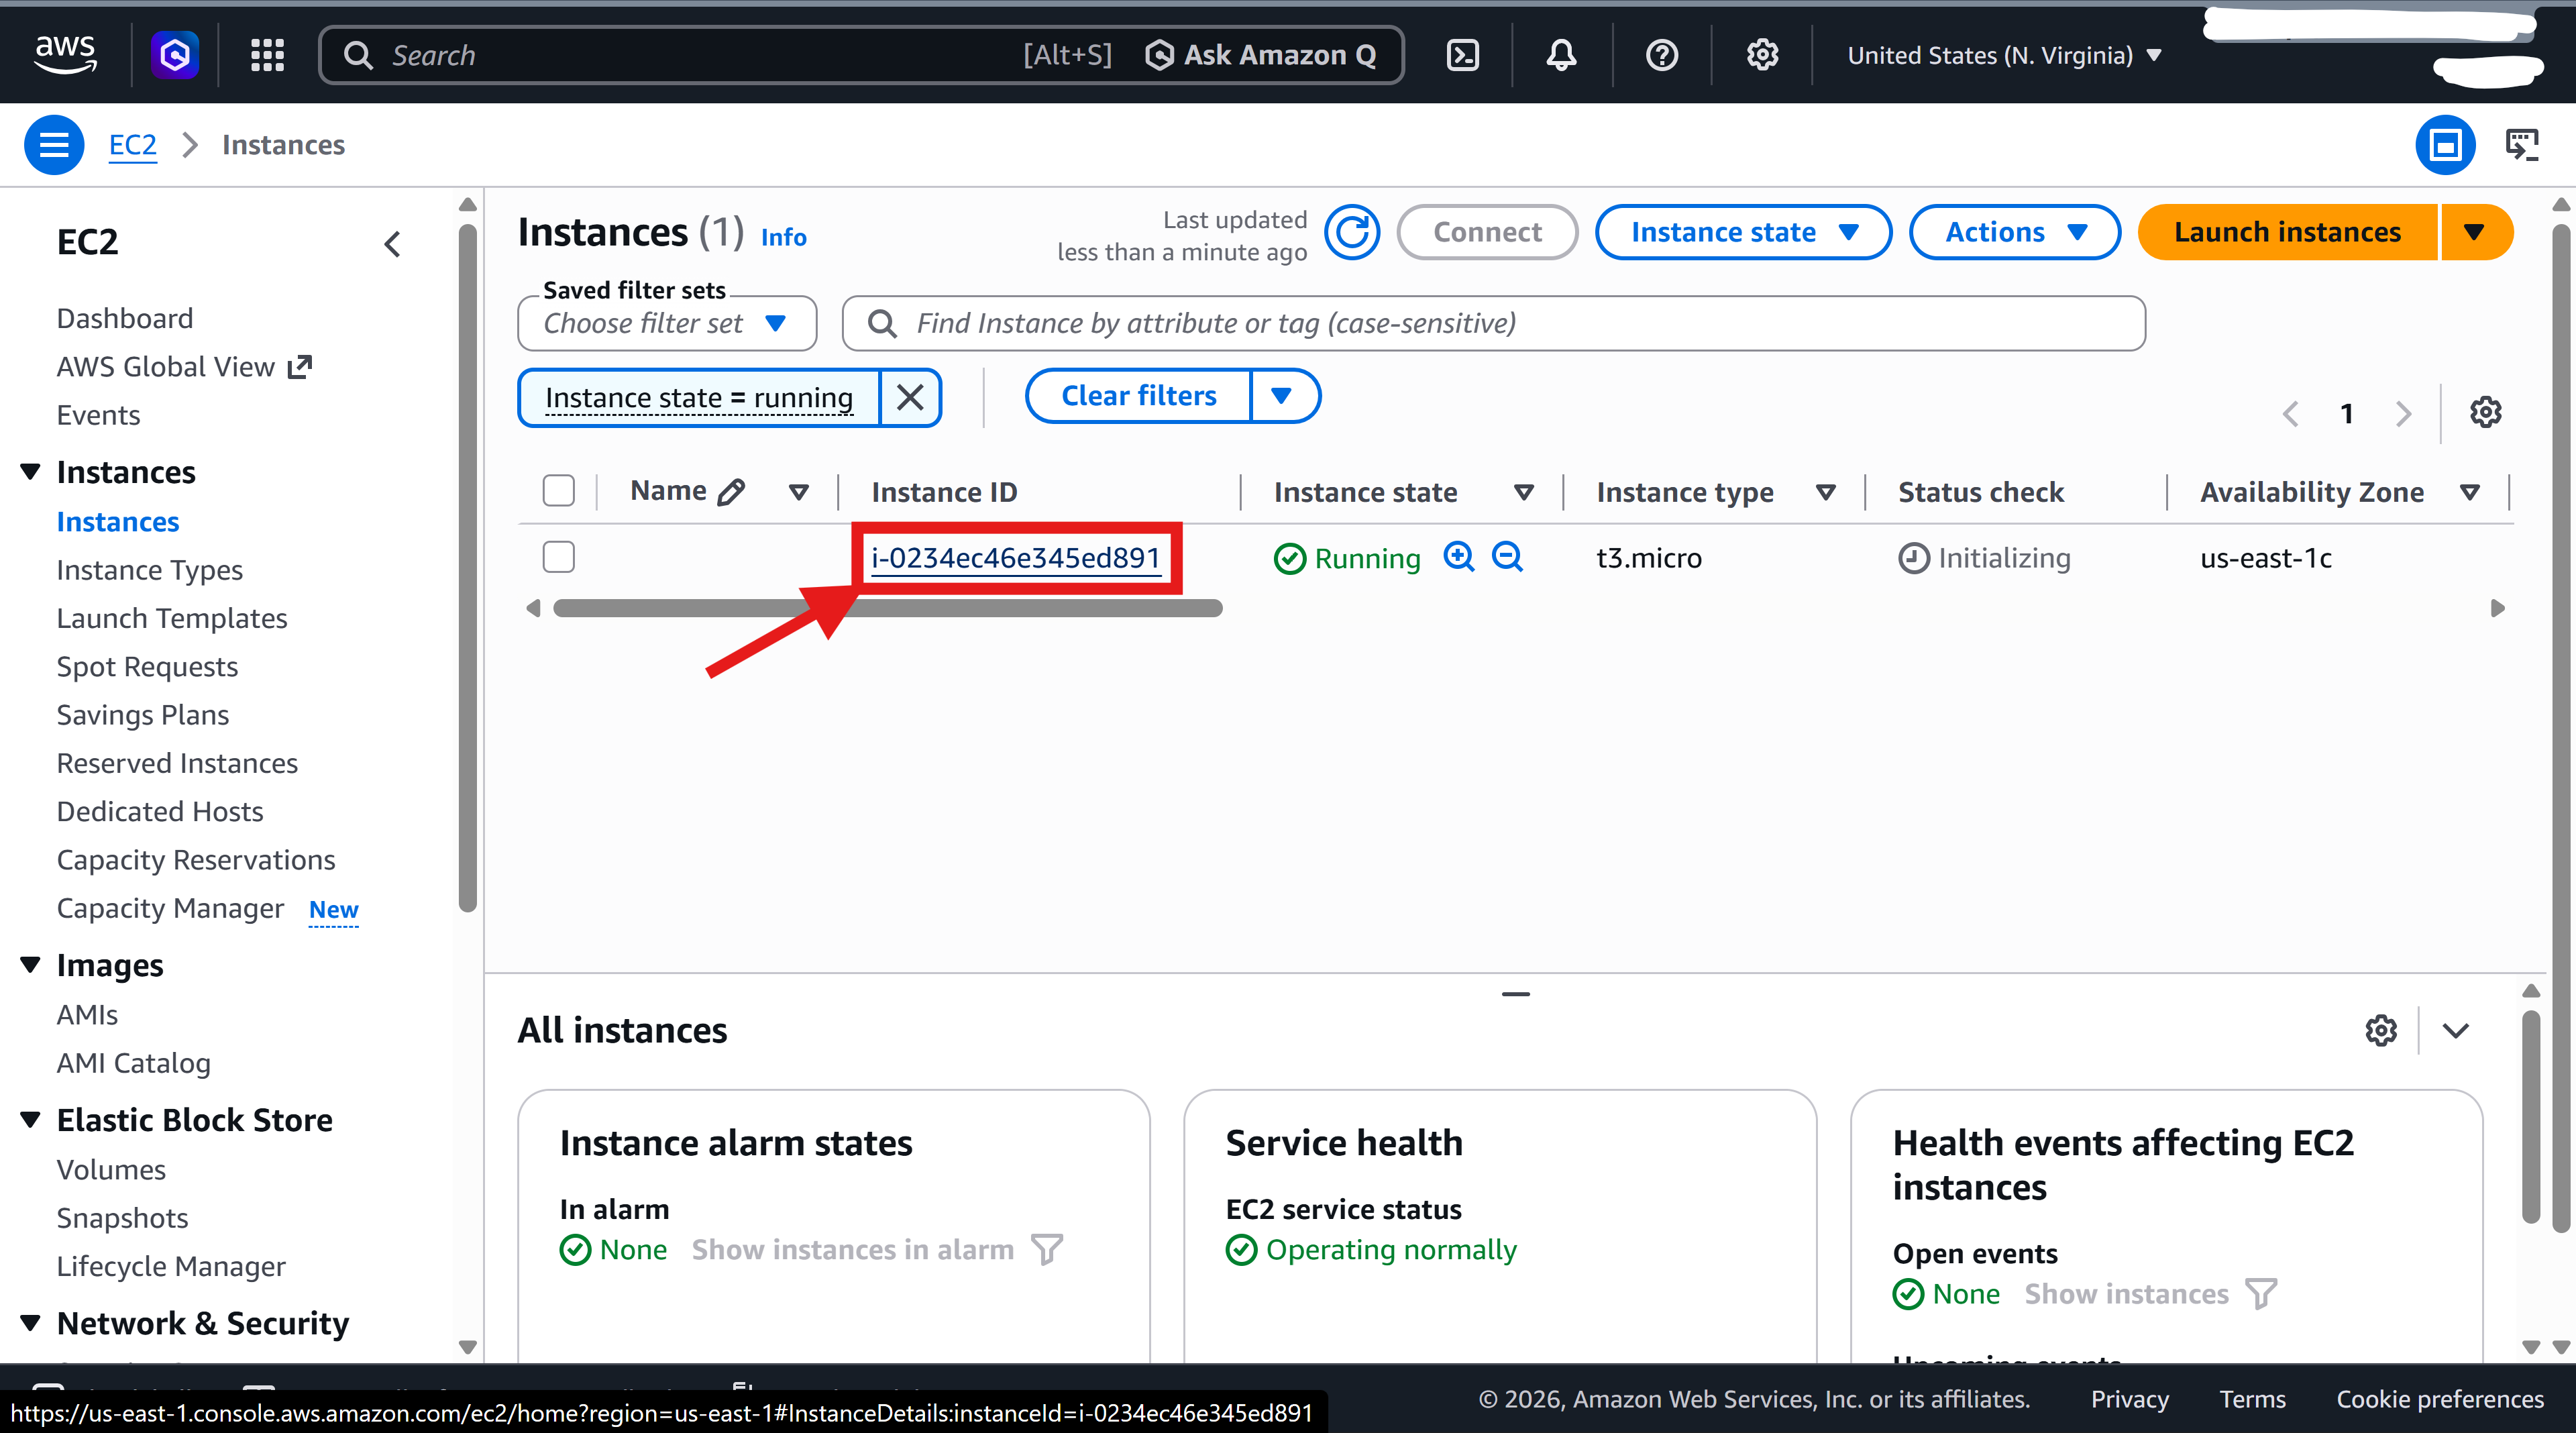Image resolution: width=2576 pixels, height=1433 pixels.
Task: Click the horizontal scrollbar under instances table
Action: pos(887,608)
